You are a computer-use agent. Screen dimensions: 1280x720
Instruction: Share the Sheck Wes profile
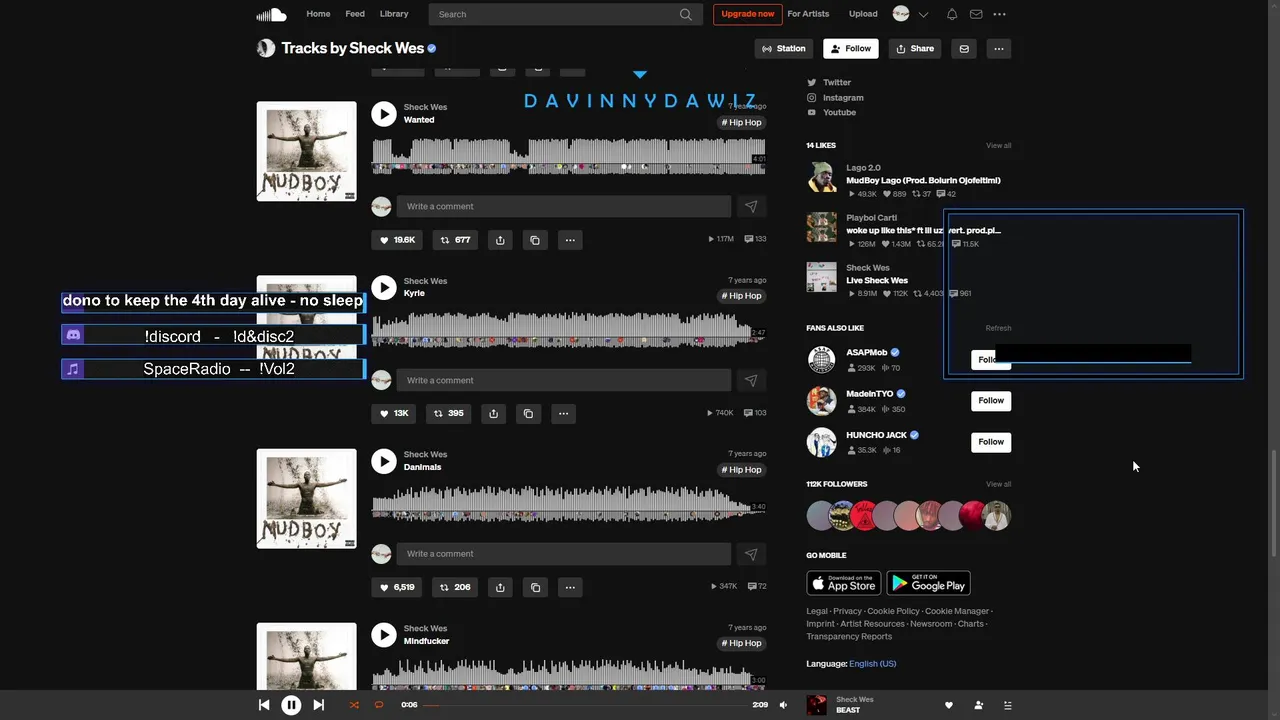[915, 48]
